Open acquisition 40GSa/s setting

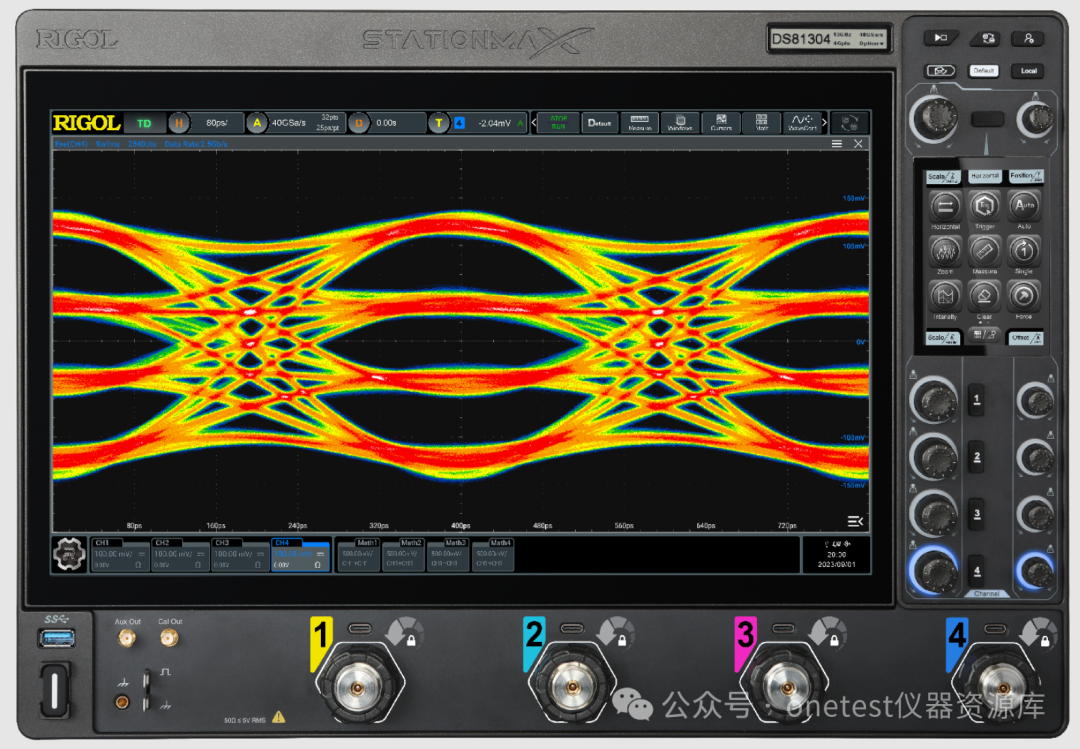[304, 123]
